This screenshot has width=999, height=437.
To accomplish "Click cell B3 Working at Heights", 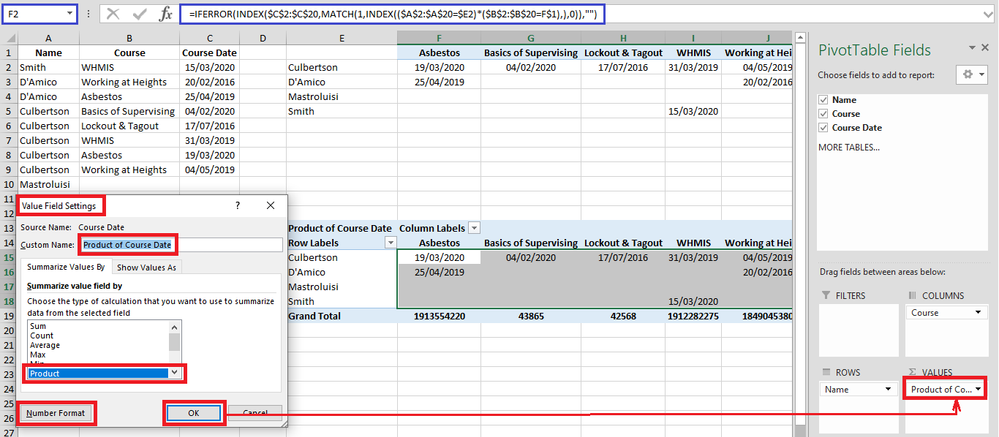I will 129,82.
